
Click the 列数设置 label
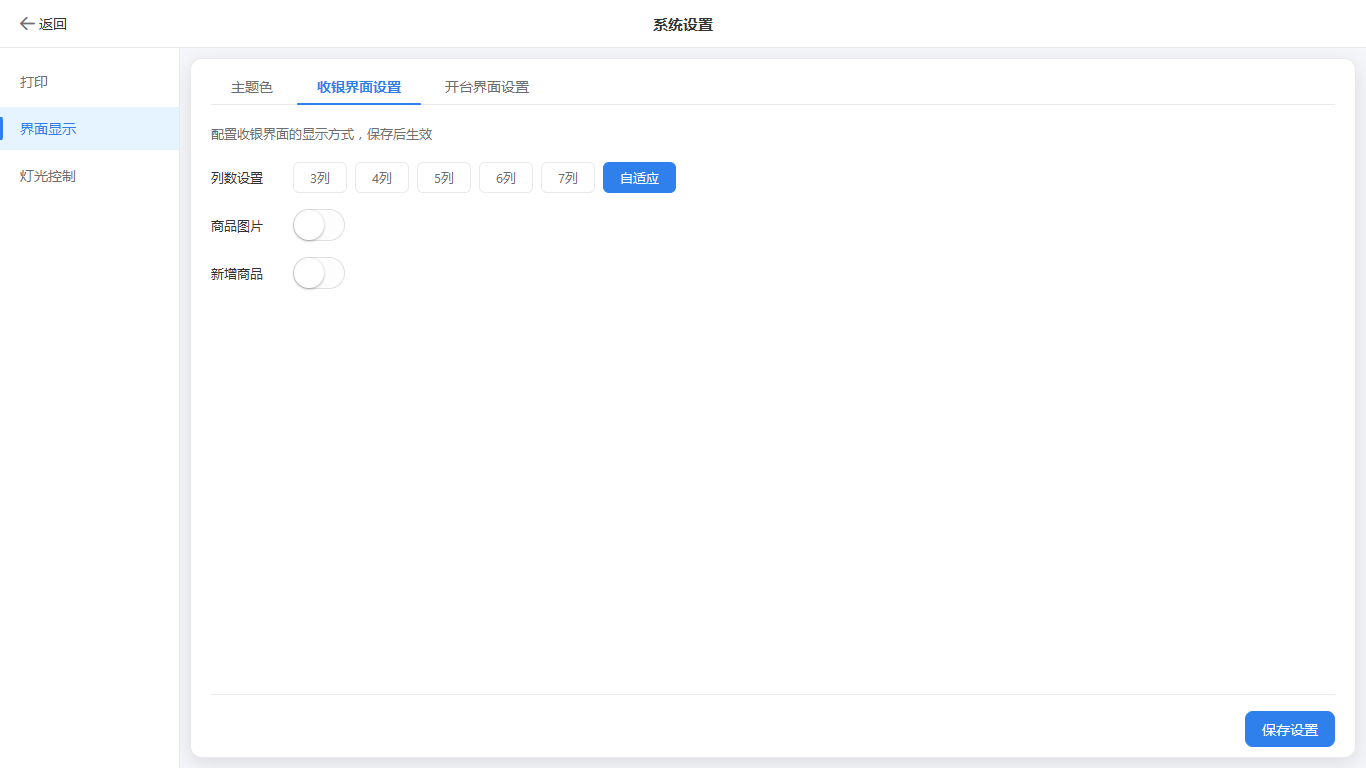pyautogui.click(x=237, y=178)
